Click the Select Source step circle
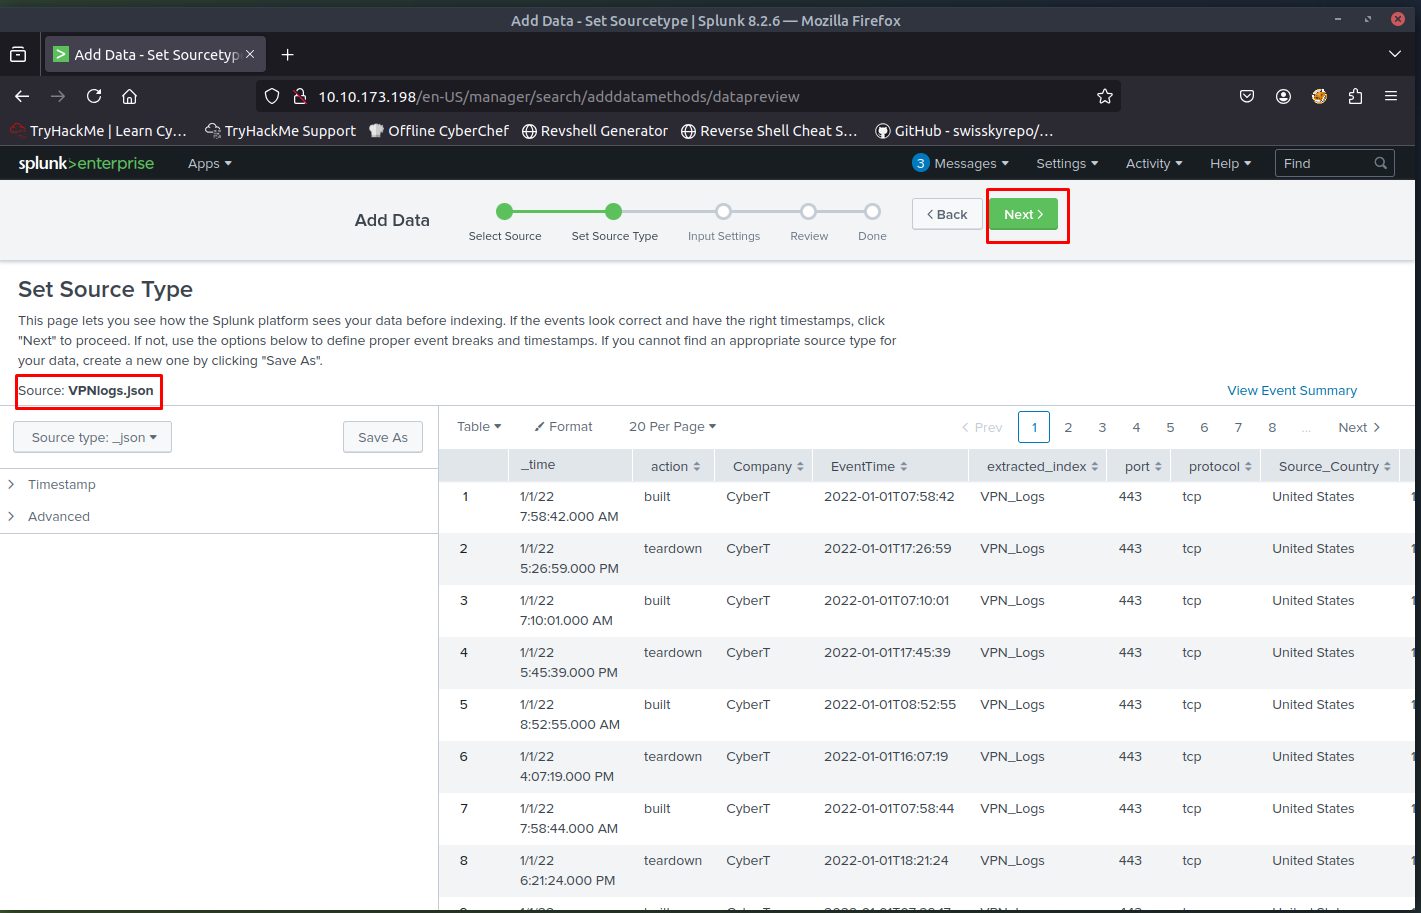Viewport: 1421px width, 913px height. coord(505,211)
